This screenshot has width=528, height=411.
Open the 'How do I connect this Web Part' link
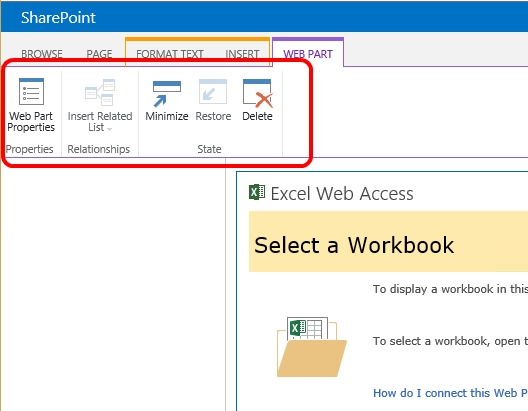[450, 393]
